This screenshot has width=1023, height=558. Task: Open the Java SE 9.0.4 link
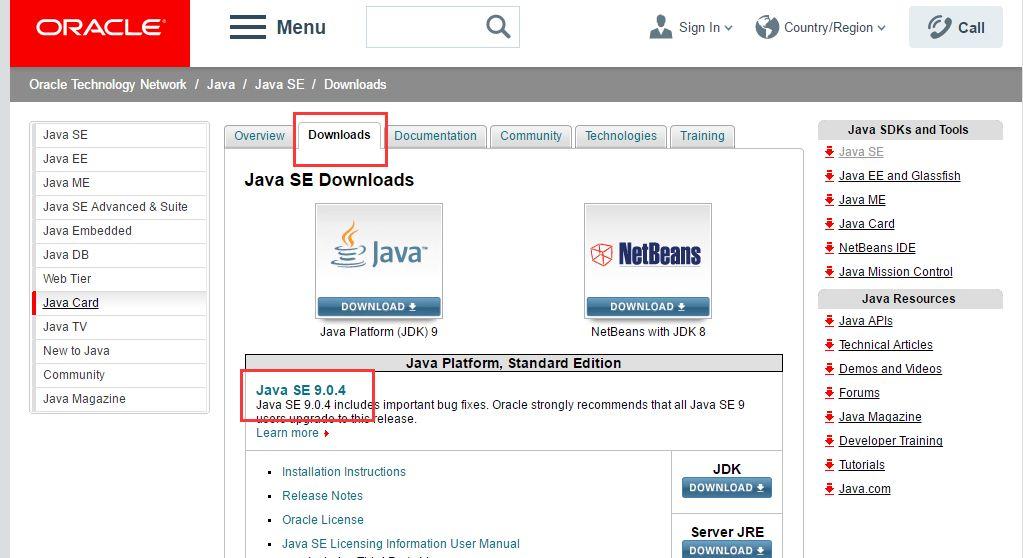301,390
